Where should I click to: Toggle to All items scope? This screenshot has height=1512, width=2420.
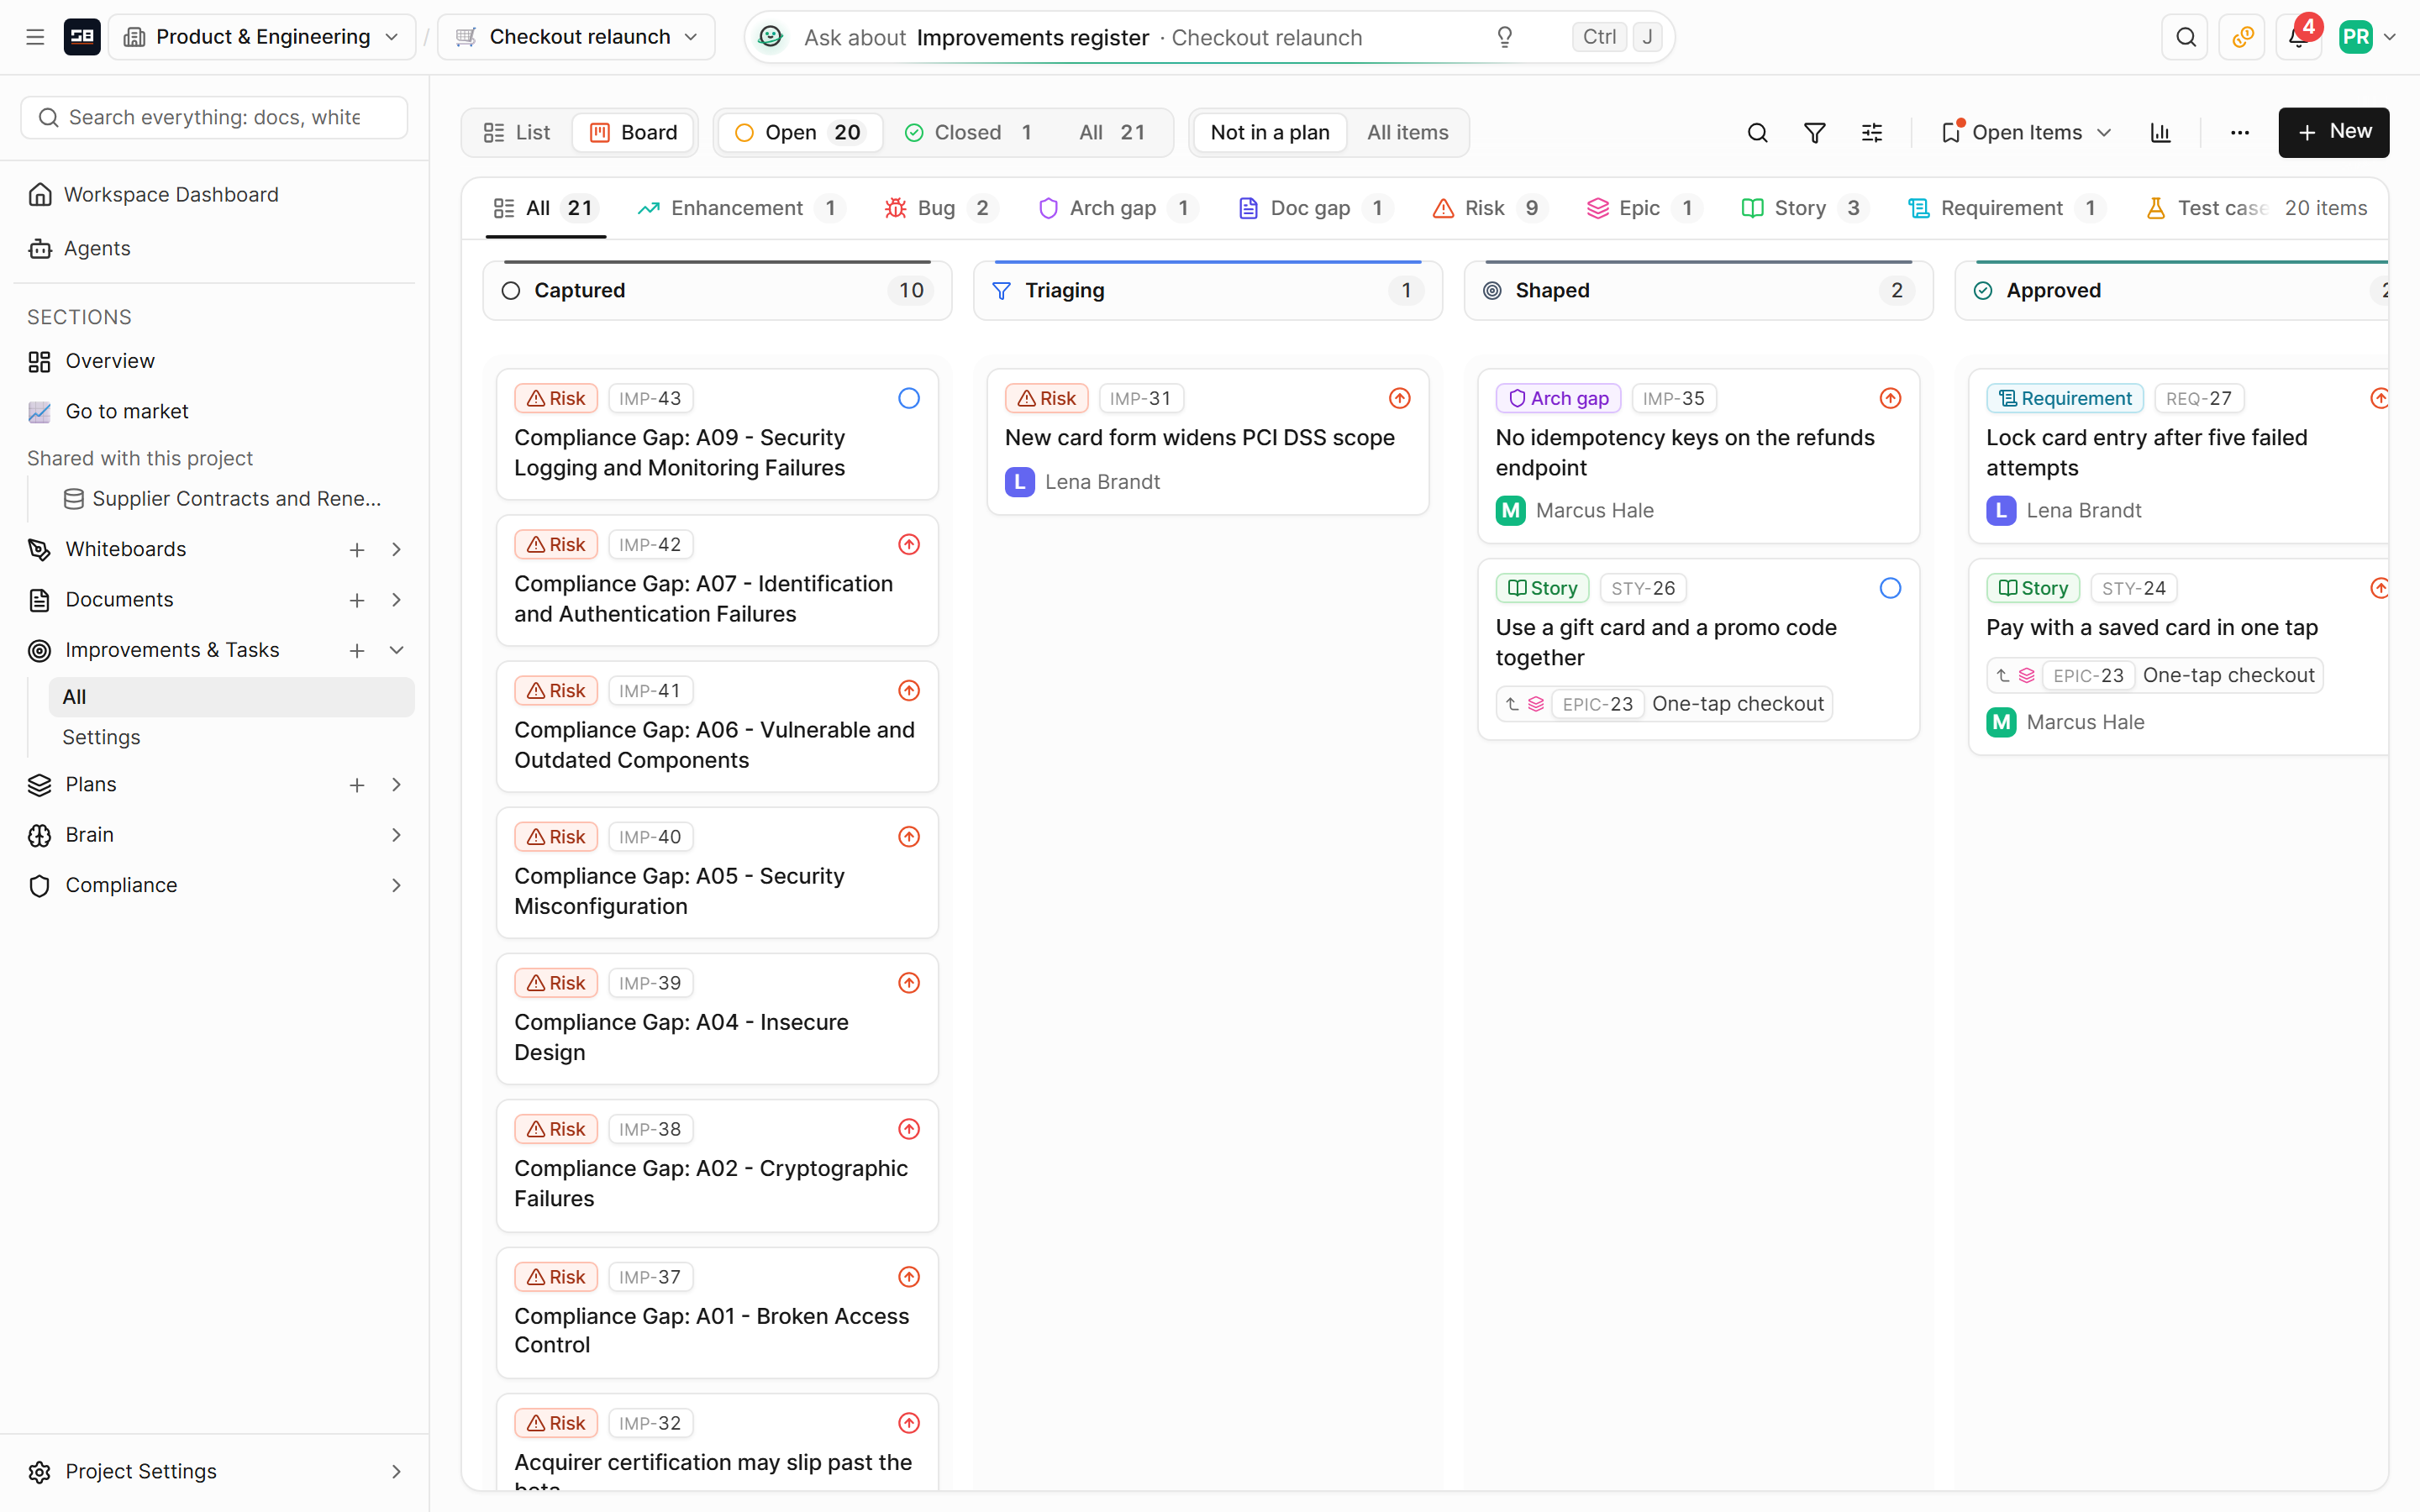coord(1407,133)
